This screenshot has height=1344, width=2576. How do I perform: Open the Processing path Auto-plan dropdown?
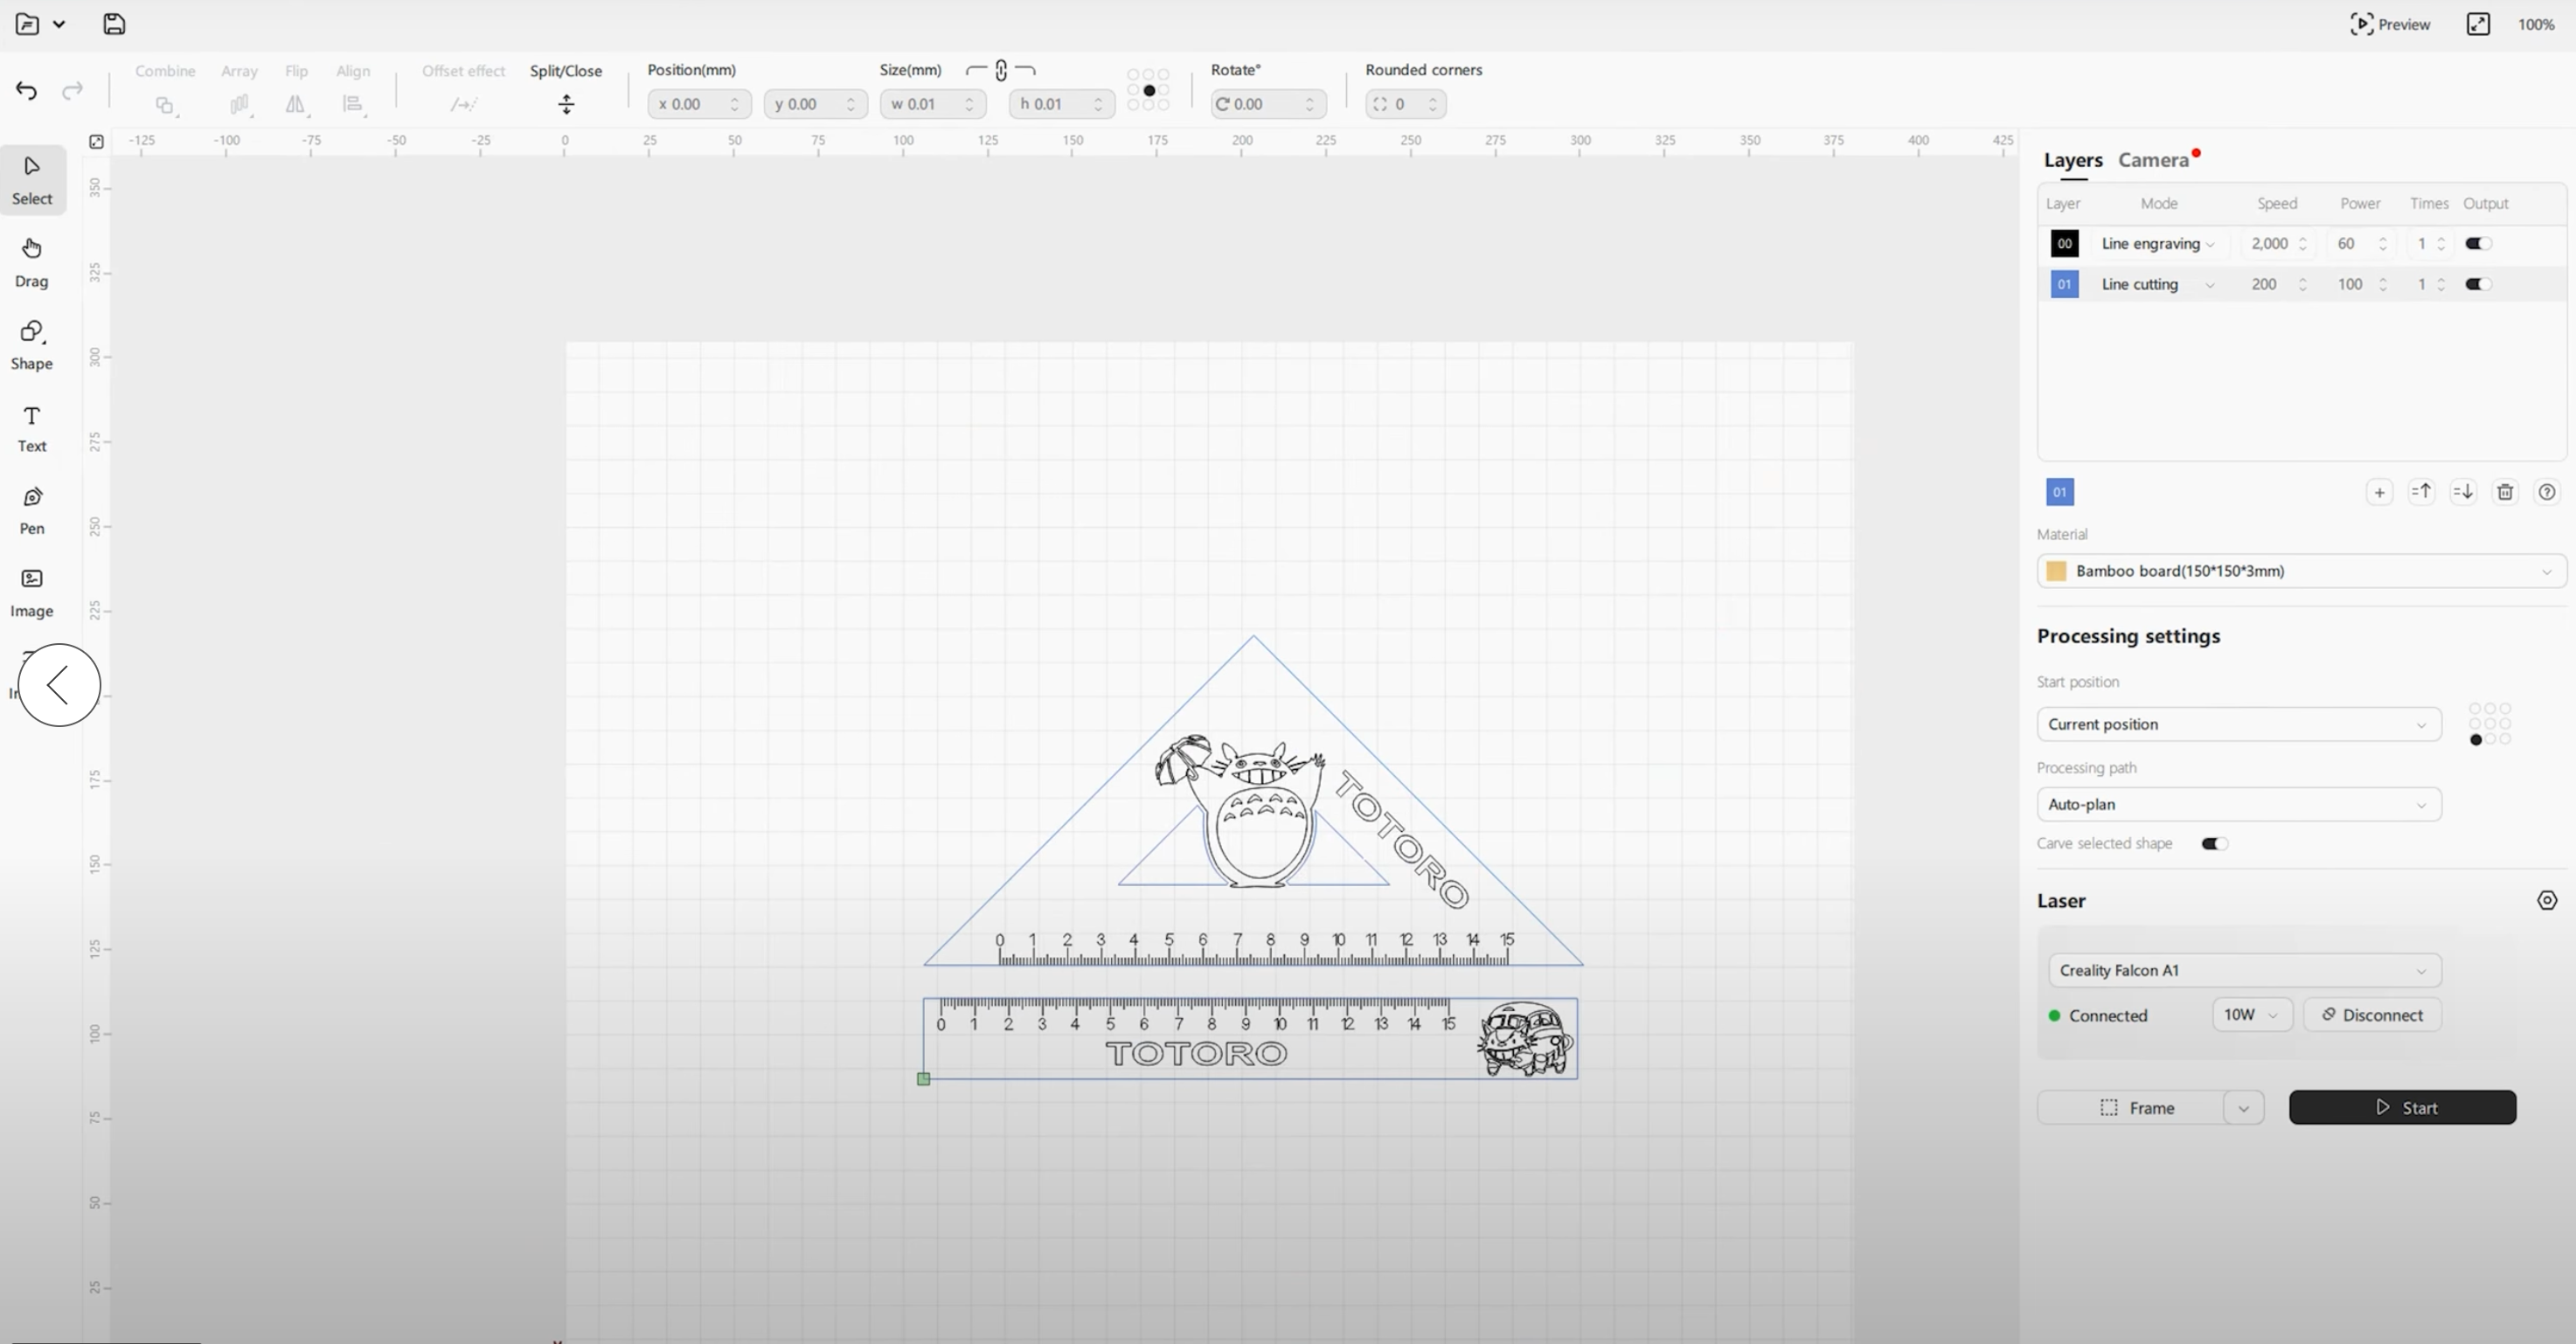tap(2239, 804)
